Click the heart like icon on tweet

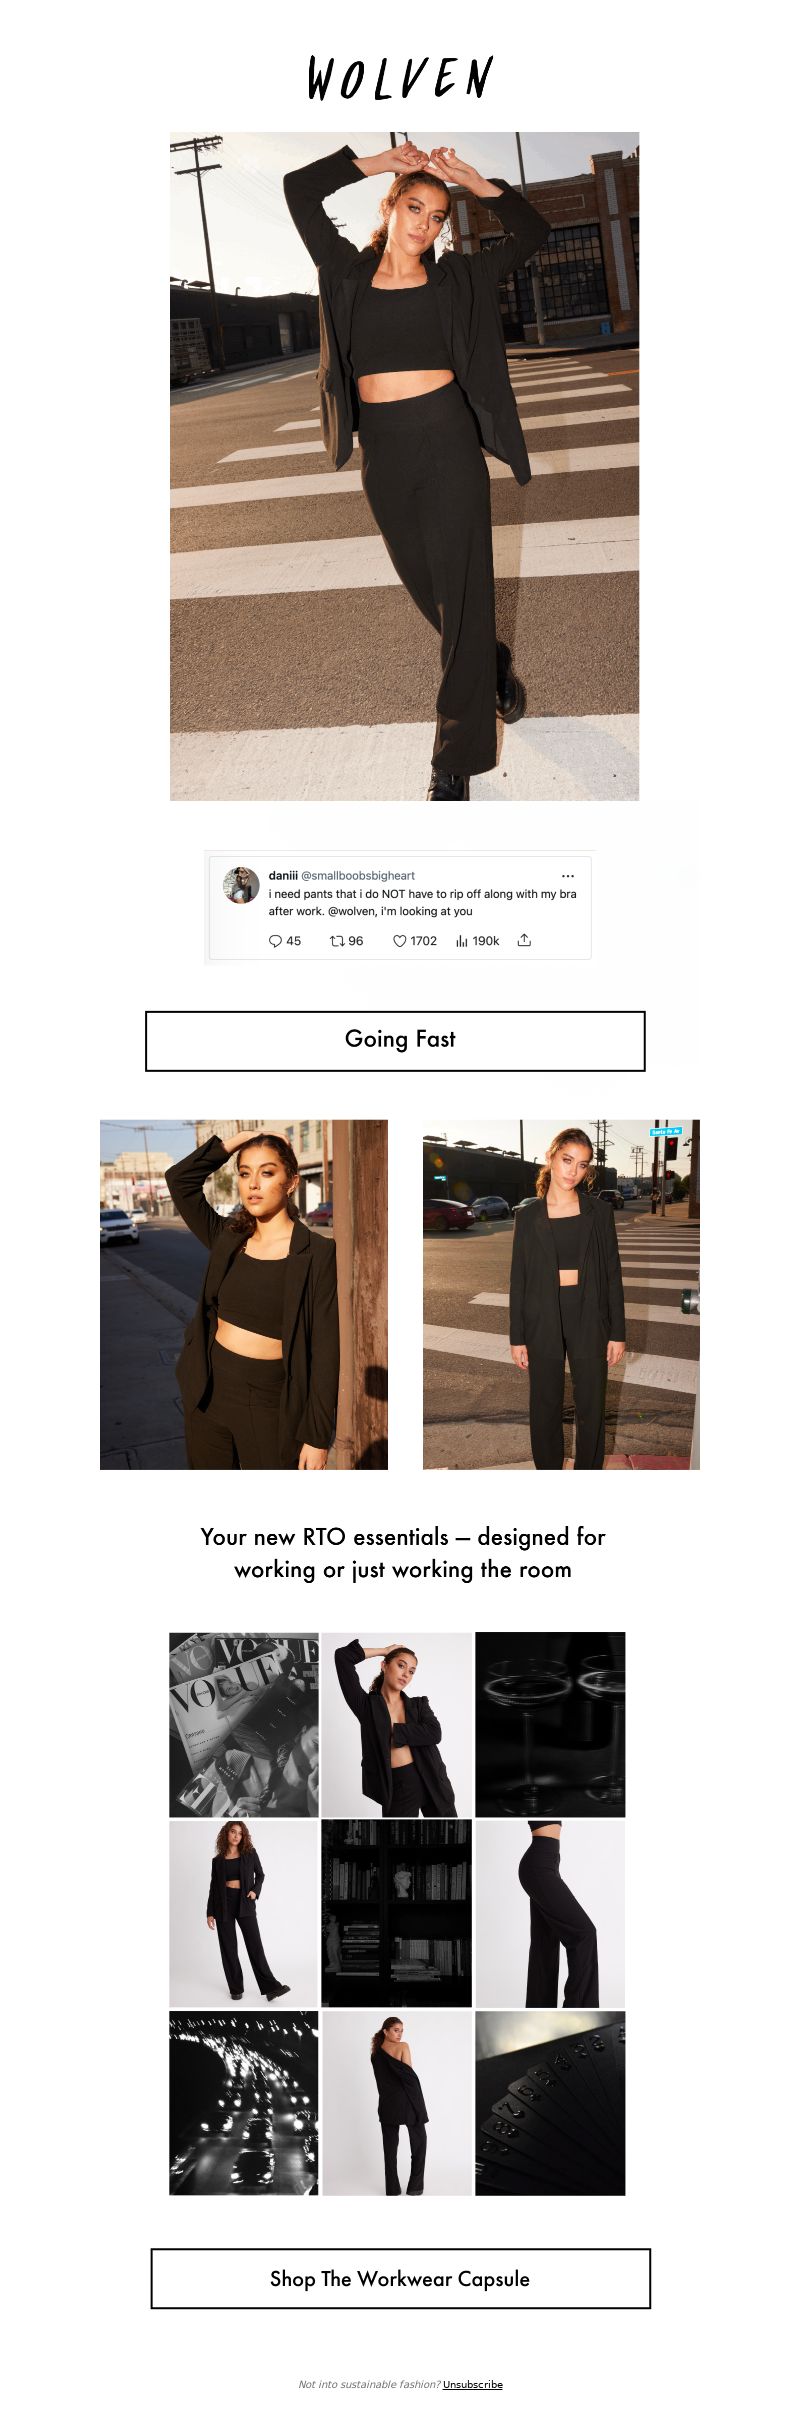pyautogui.click(x=399, y=941)
